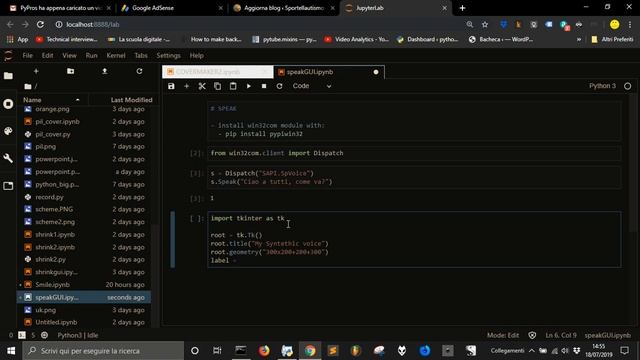Select uk.png in file list
Screen dimensions: 640x360
pyautogui.click(x=84, y=310)
